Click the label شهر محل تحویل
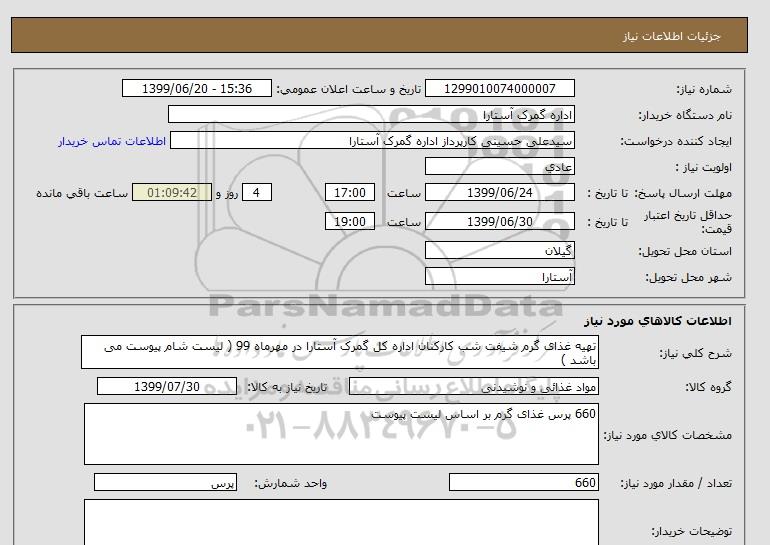 [x=688, y=277]
